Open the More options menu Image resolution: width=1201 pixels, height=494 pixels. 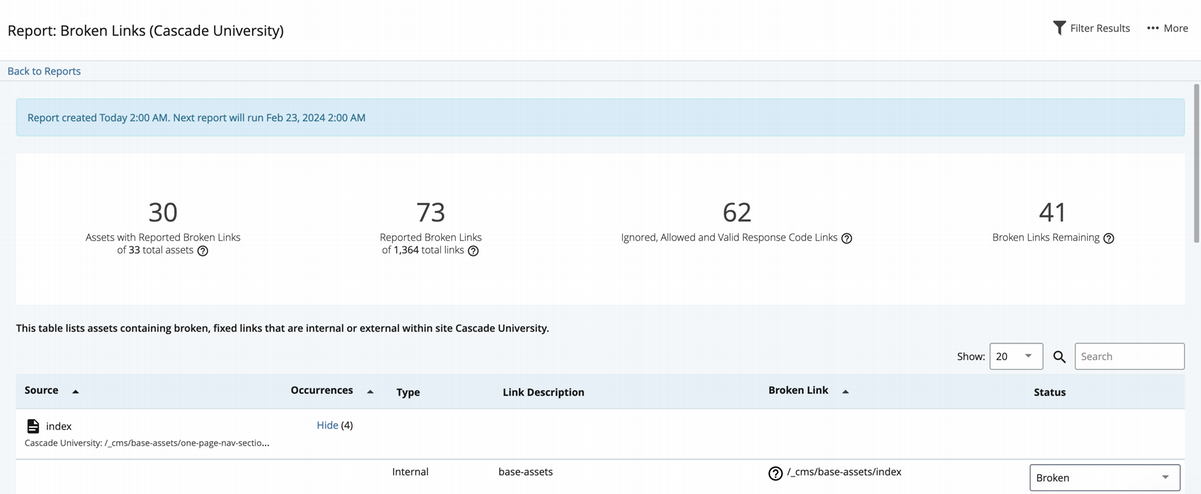(1167, 28)
